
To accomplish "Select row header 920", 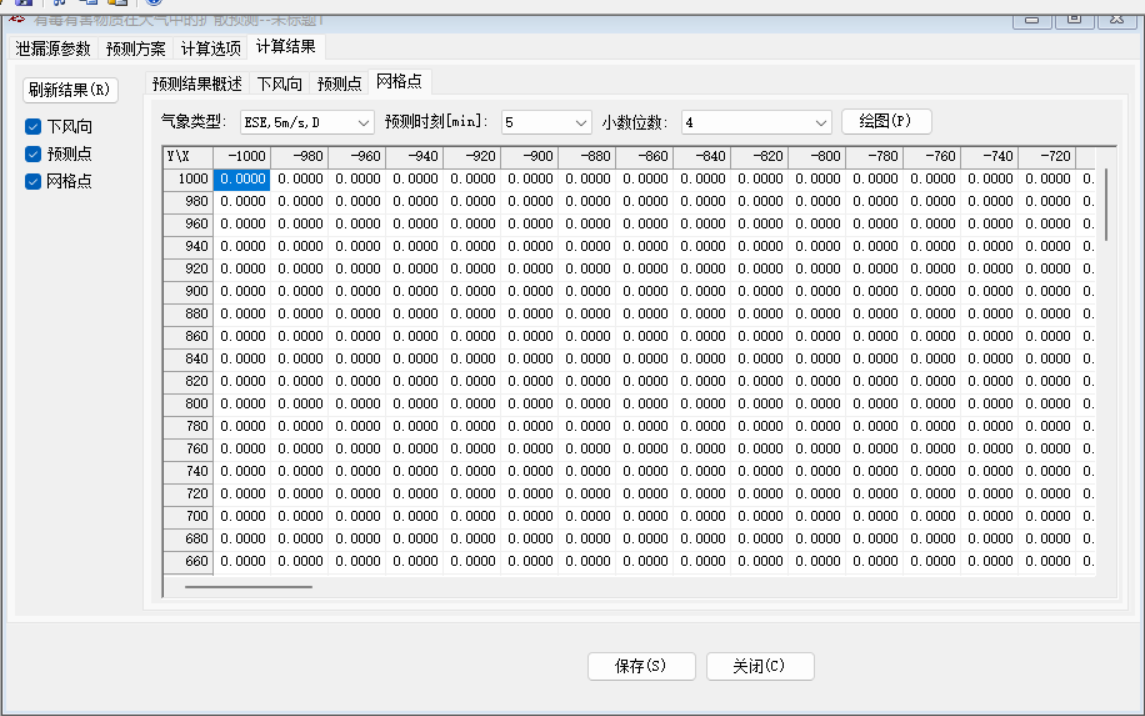I will coord(188,269).
